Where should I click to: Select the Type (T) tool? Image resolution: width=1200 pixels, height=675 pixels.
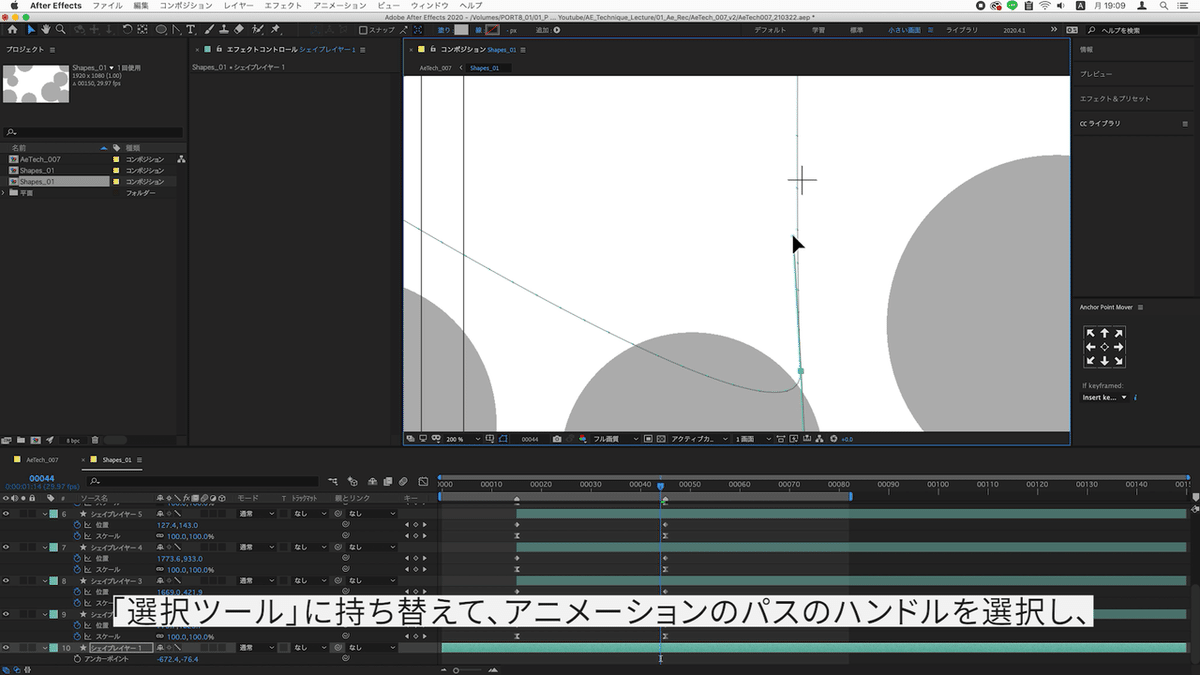[190, 30]
